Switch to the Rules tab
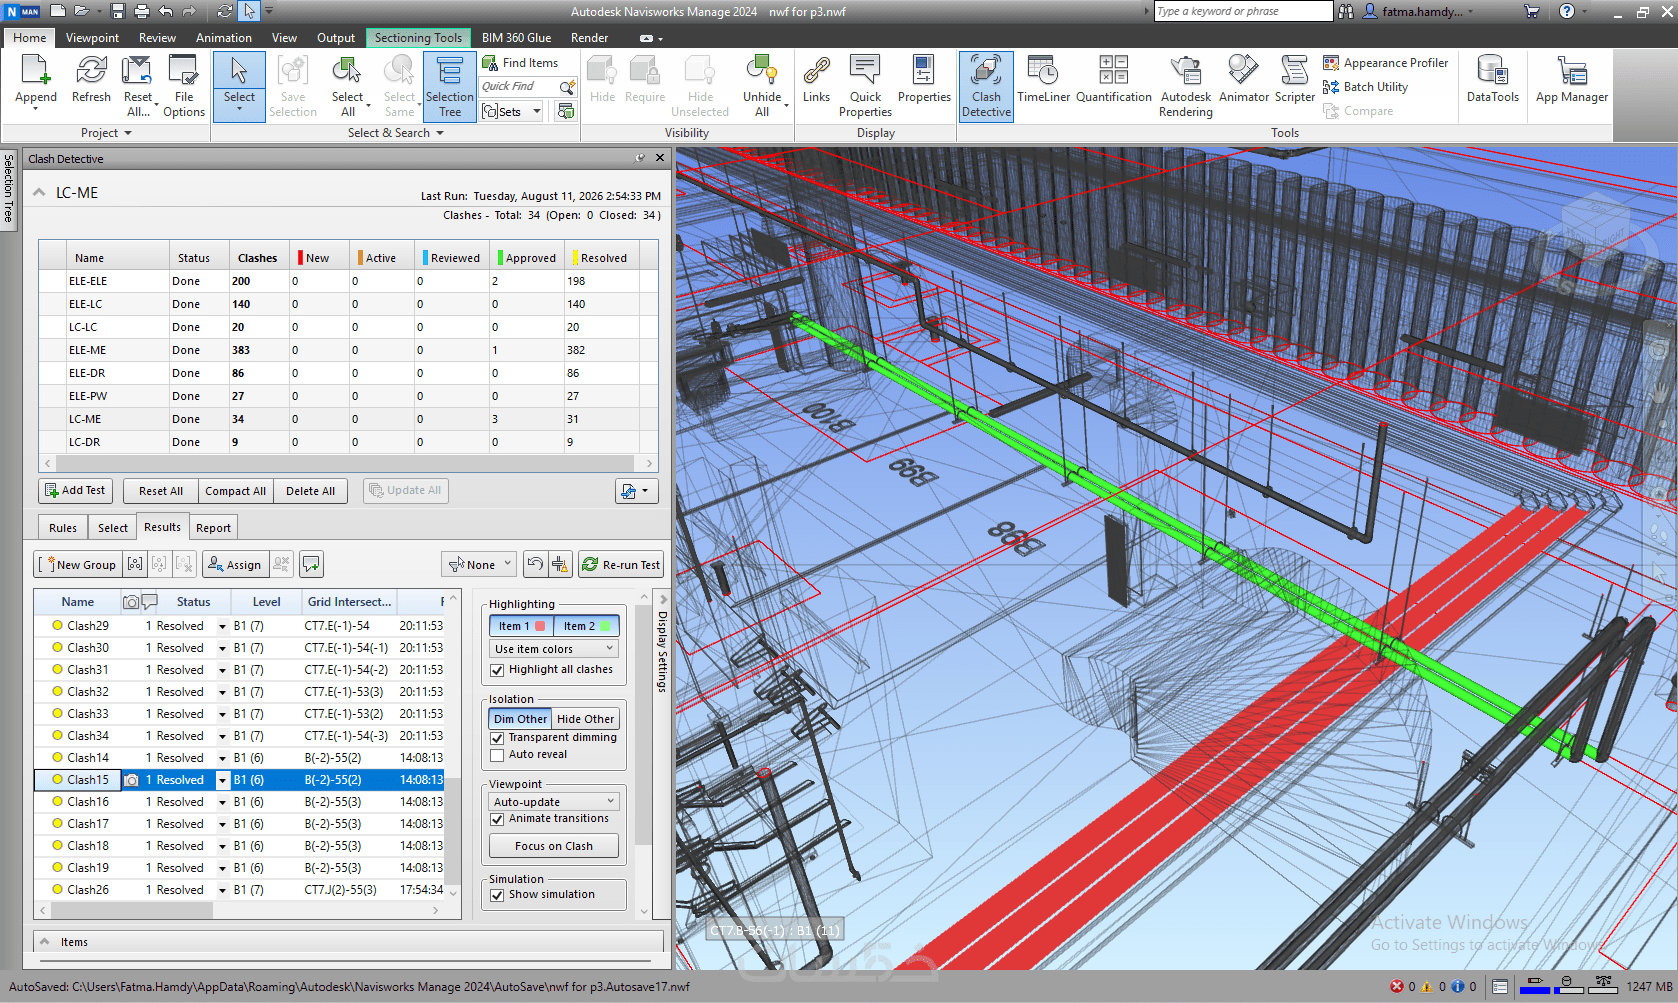 pyautogui.click(x=63, y=528)
